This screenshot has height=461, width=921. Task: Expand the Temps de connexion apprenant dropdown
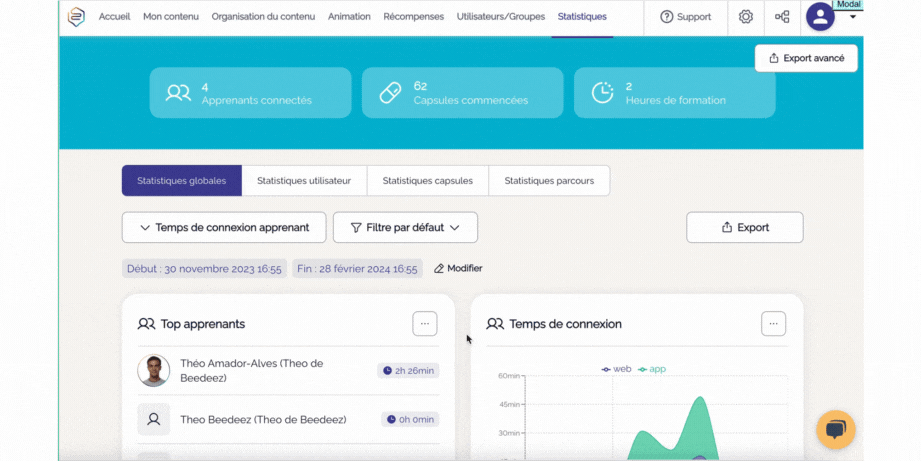224,228
